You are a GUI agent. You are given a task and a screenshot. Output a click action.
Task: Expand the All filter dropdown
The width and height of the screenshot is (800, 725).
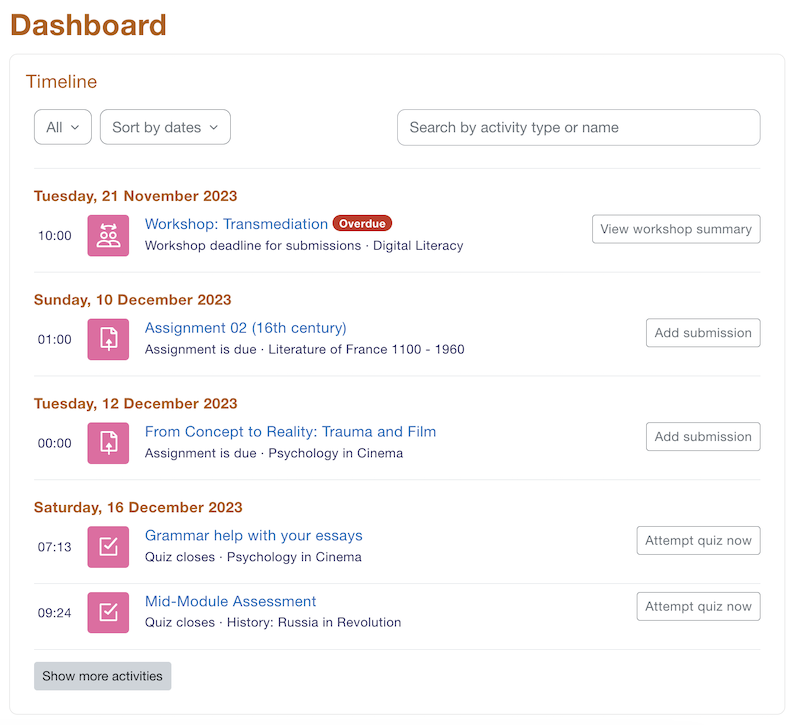63,128
